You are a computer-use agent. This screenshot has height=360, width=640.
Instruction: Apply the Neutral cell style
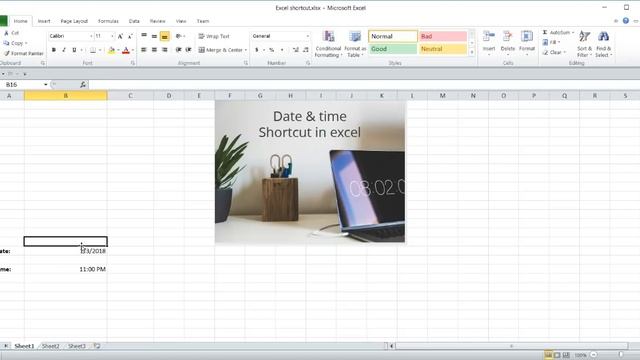point(443,49)
